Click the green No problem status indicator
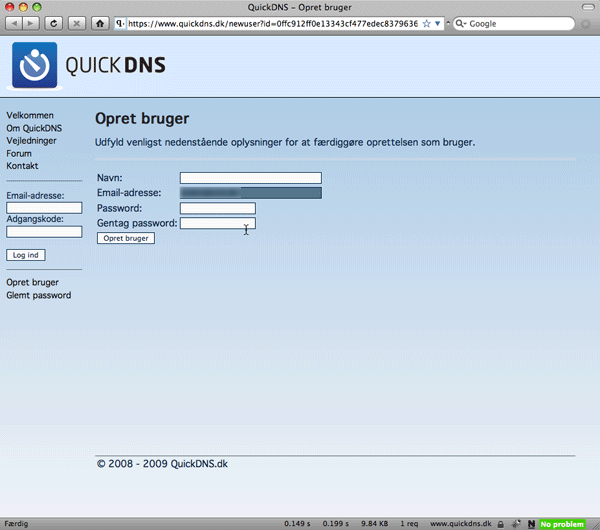The width and height of the screenshot is (600, 530). tap(562, 524)
